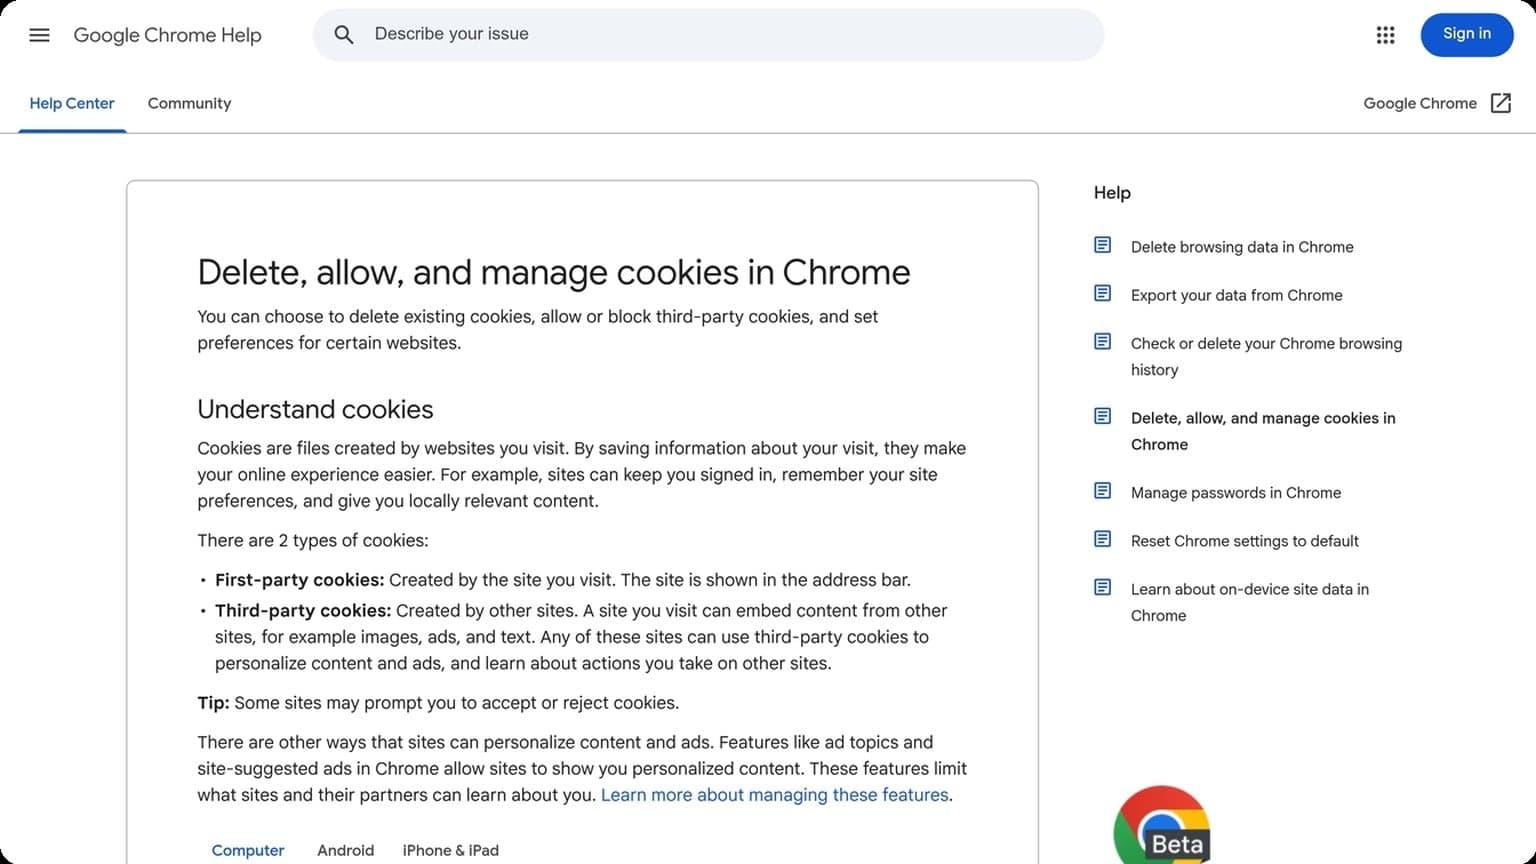Click the Sign in button
Image resolution: width=1536 pixels, height=864 pixels.
(x=1466, y=34)
